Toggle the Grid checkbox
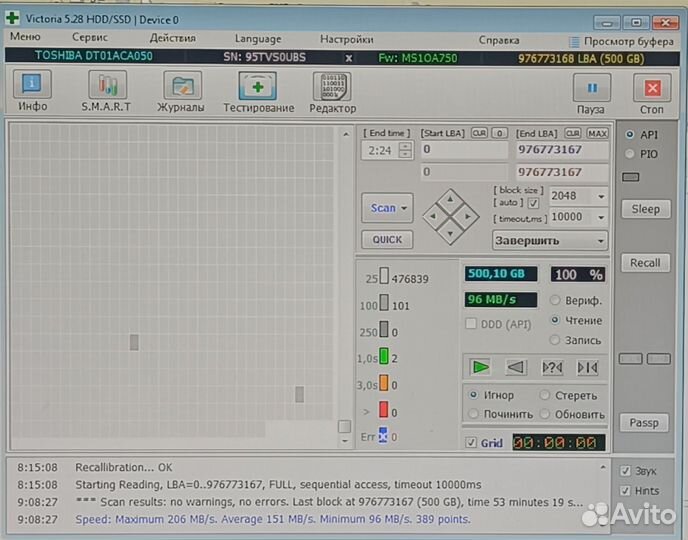This screenshot has height=540, width=688. 471,442
